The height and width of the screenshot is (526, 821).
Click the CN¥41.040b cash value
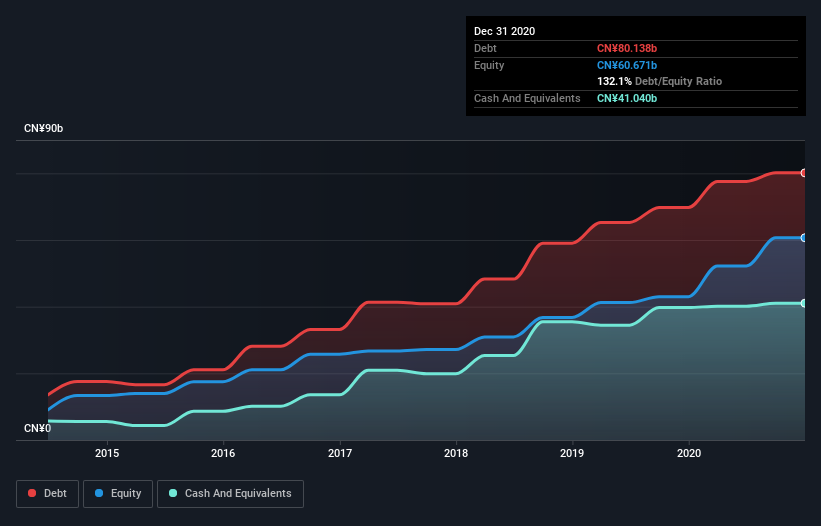tap(627, 98)
